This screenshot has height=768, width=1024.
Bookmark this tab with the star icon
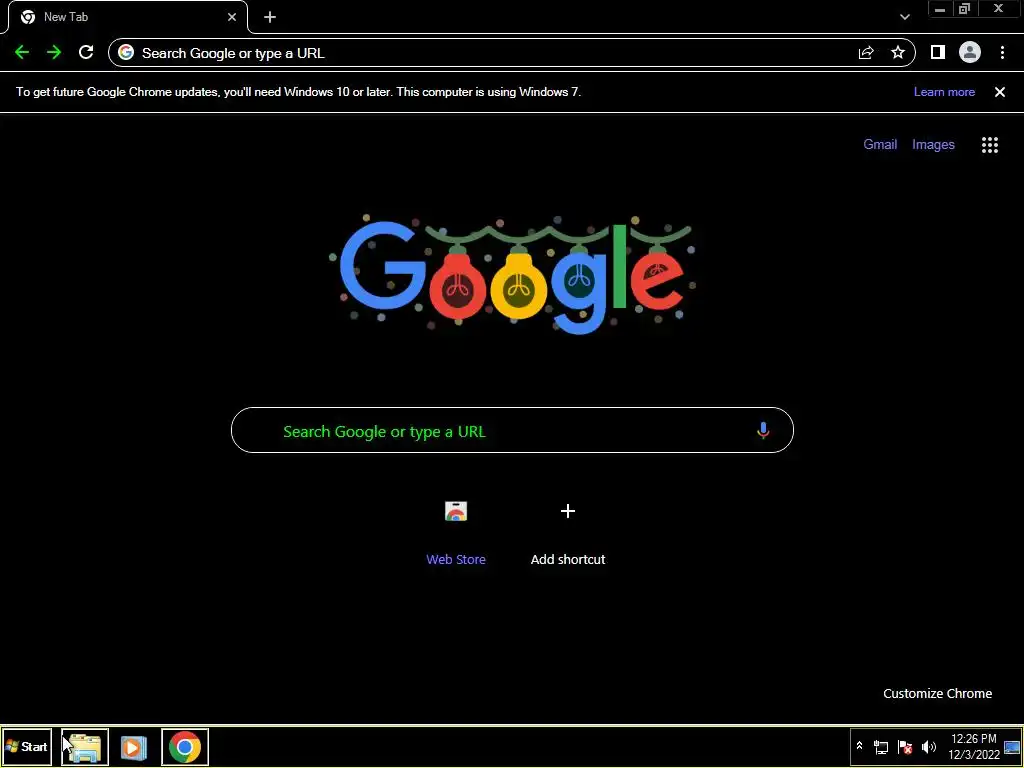(898, 53)
